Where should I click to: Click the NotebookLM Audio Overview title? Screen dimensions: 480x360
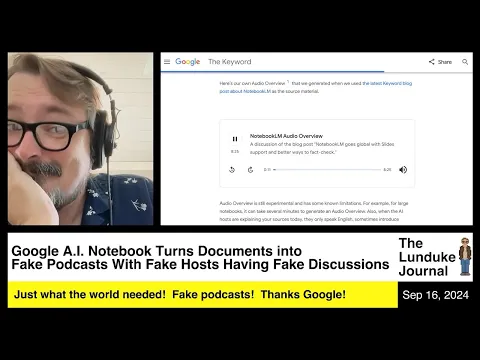286,136
